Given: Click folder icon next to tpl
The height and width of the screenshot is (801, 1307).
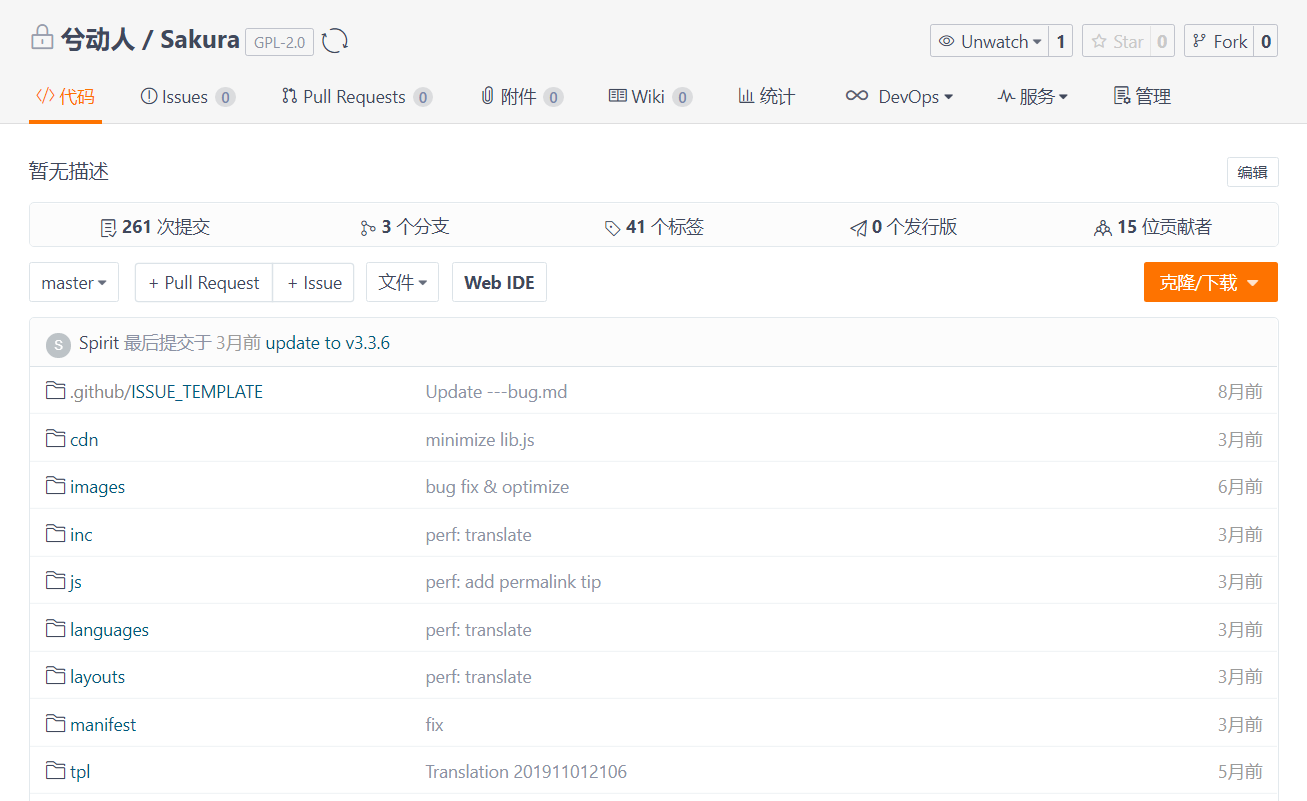Looking at the screenshot, I should pos(56,771).
